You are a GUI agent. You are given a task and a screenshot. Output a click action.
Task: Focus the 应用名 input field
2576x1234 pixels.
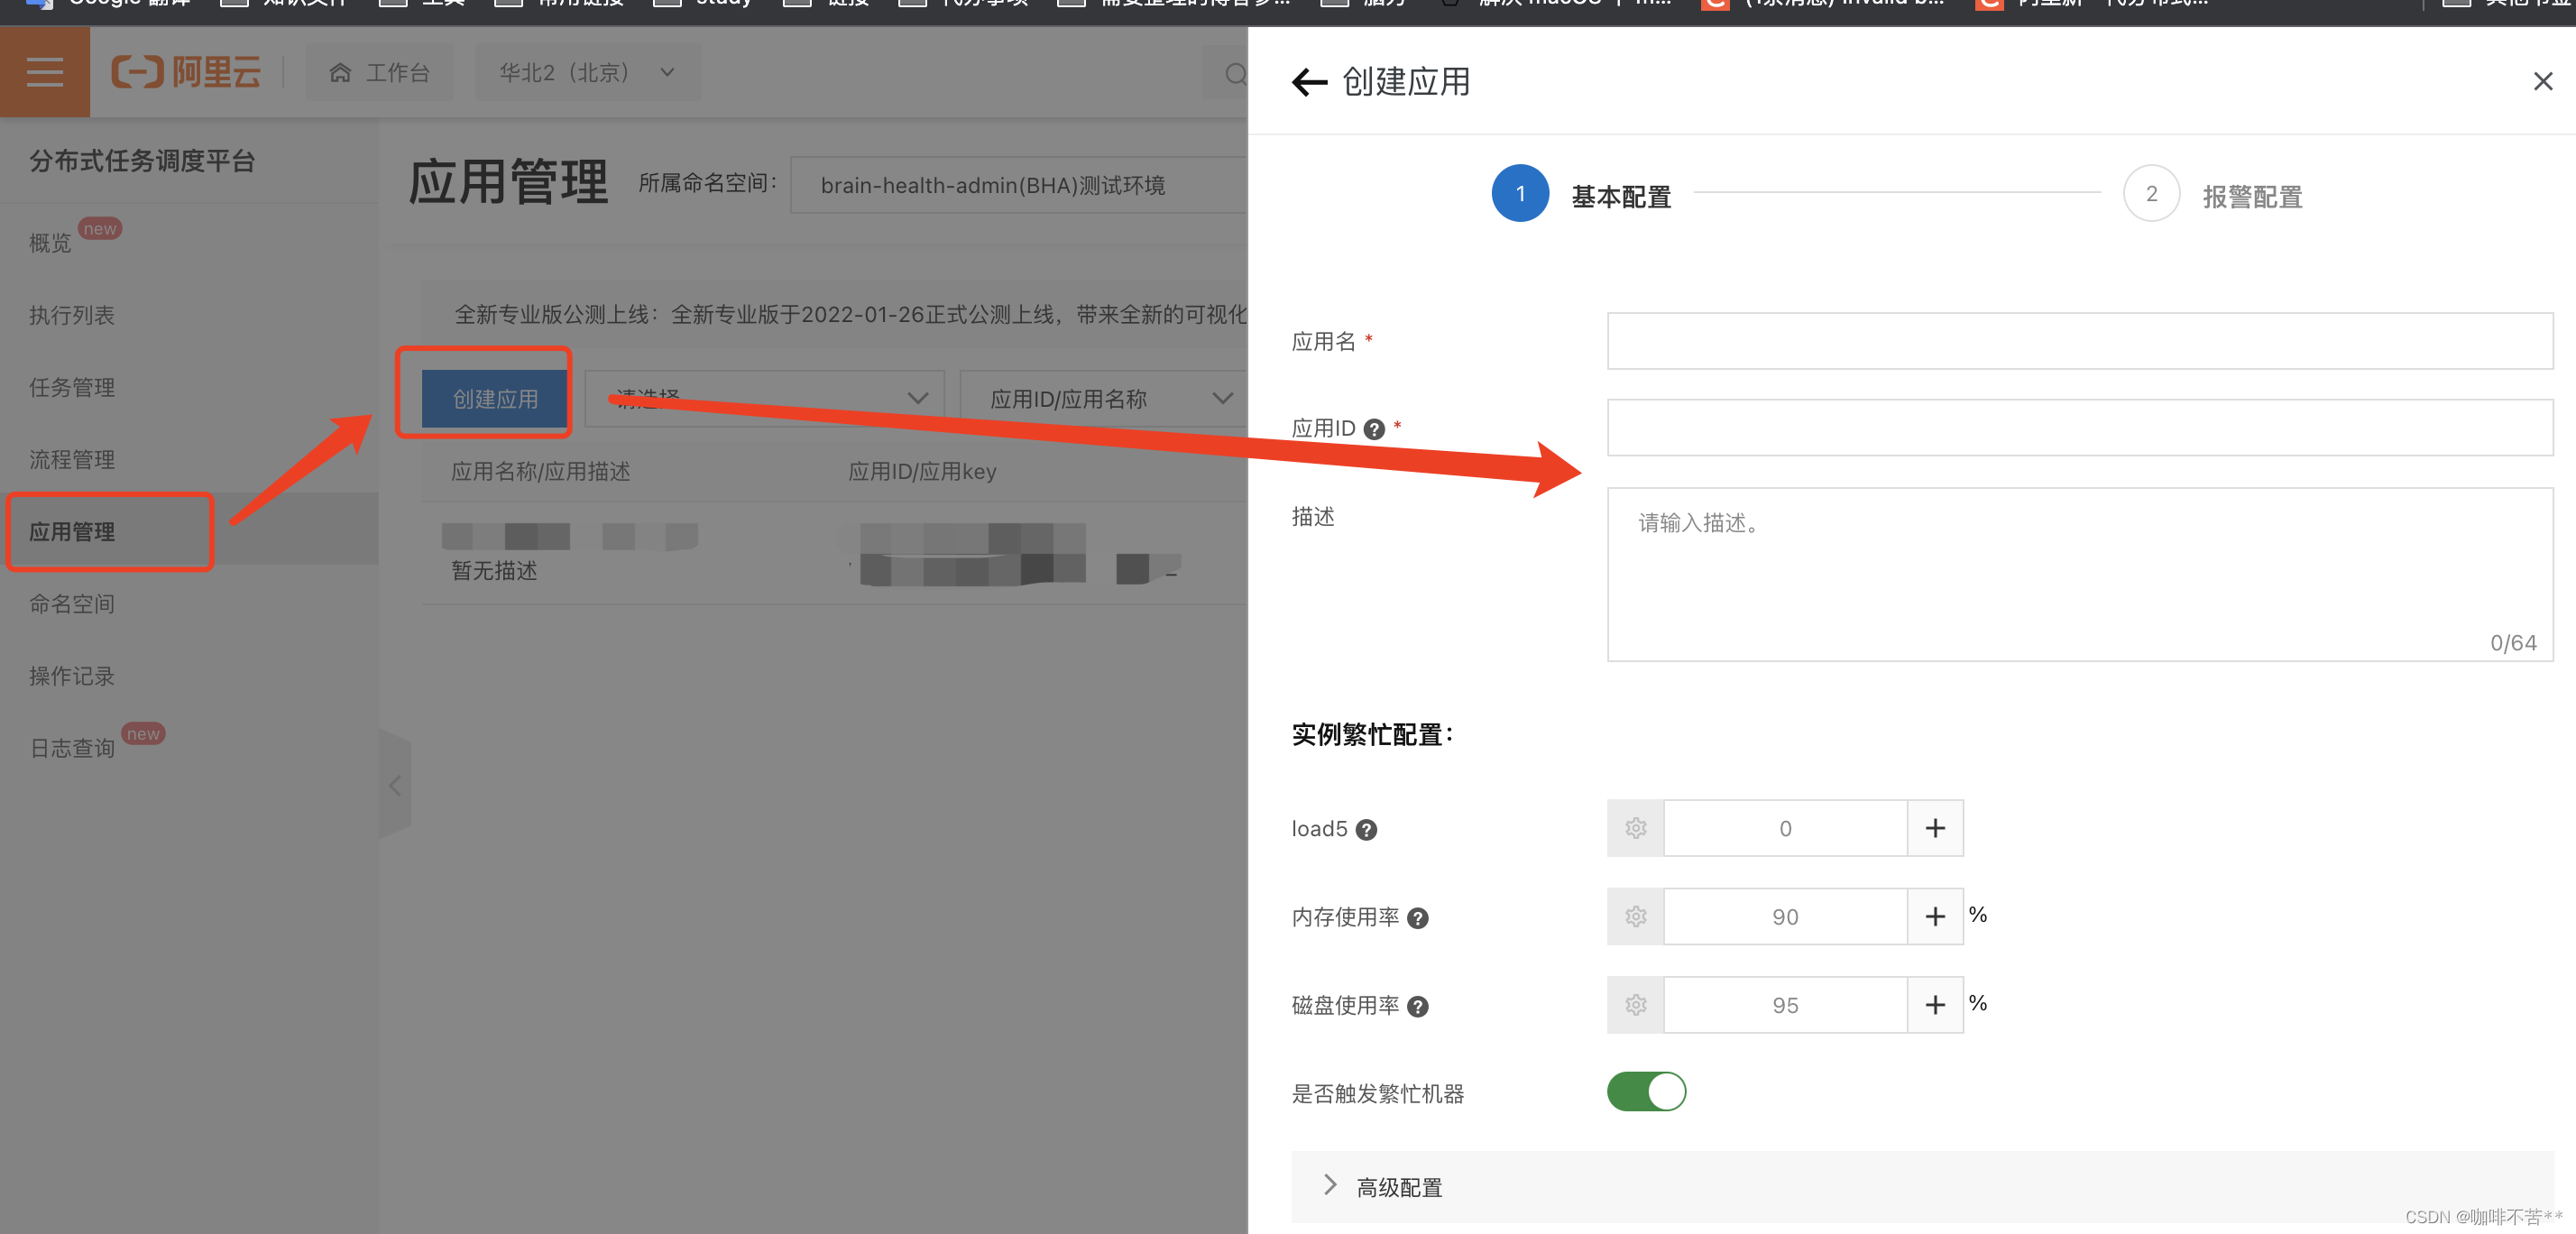[x=2079, y=341]
